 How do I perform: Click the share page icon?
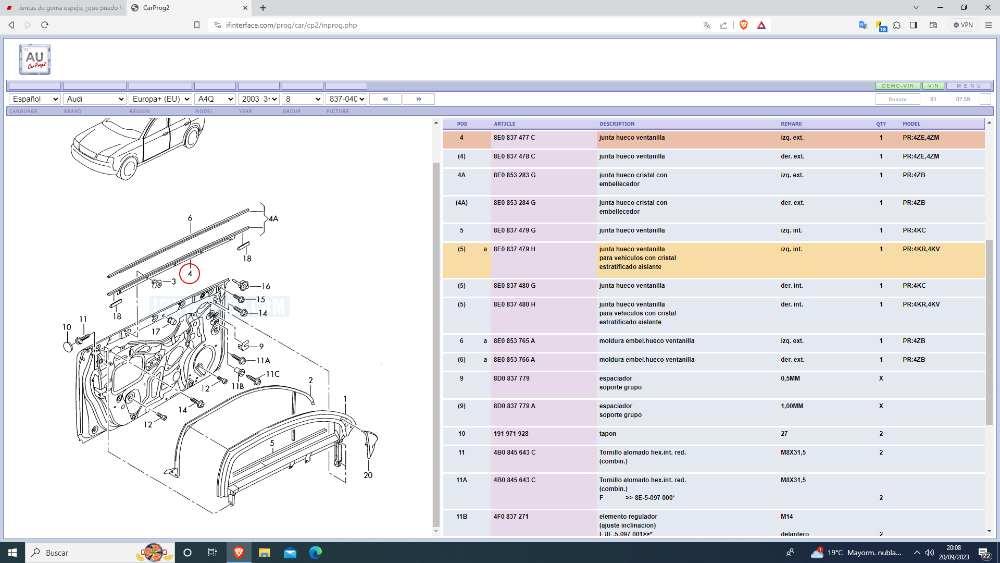coord(723,25)
